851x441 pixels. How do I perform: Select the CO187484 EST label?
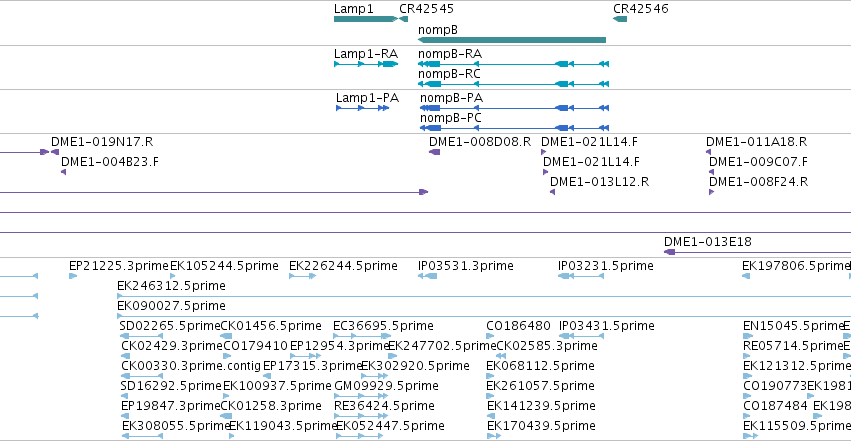pos(775,406)
